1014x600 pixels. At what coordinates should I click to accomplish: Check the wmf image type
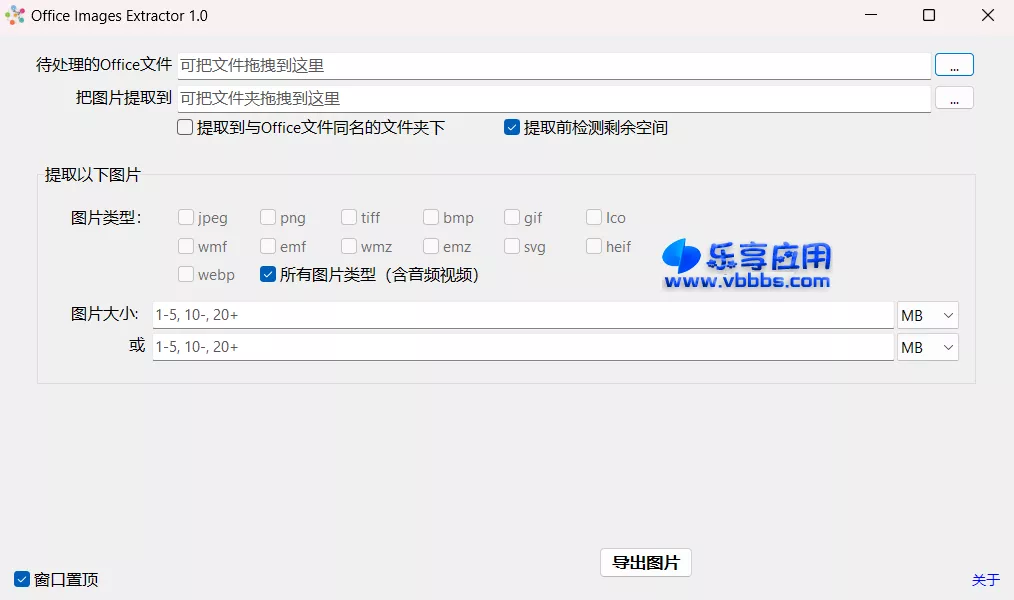pos(185,246)
